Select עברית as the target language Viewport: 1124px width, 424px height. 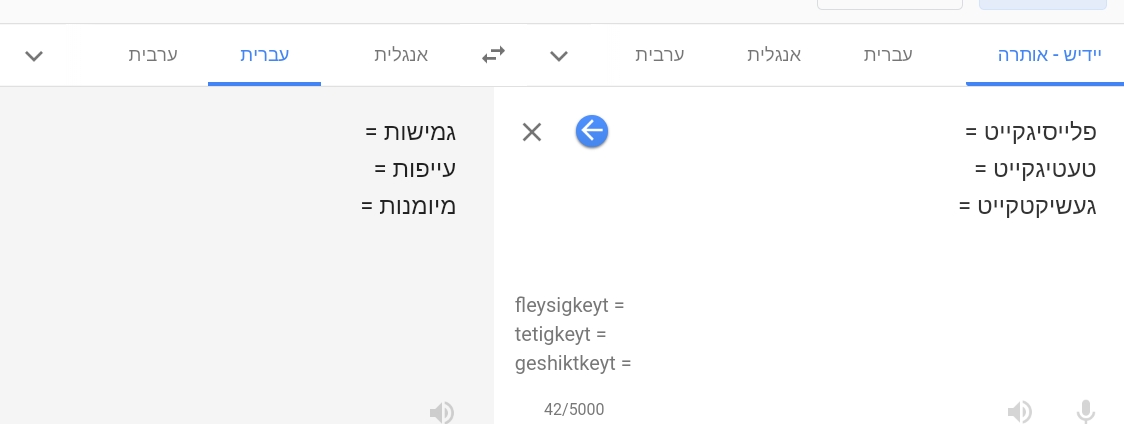265,55
